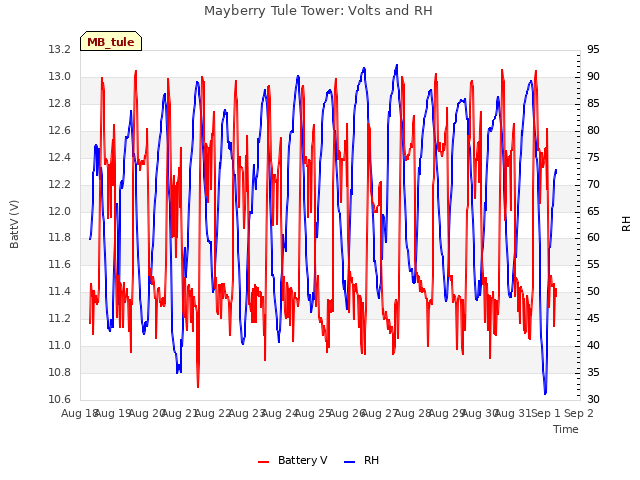Image resolution: width=640 pixels, height=480 pixels.
Task: Click the 12.0 voltage tick label
Action: 60,211
